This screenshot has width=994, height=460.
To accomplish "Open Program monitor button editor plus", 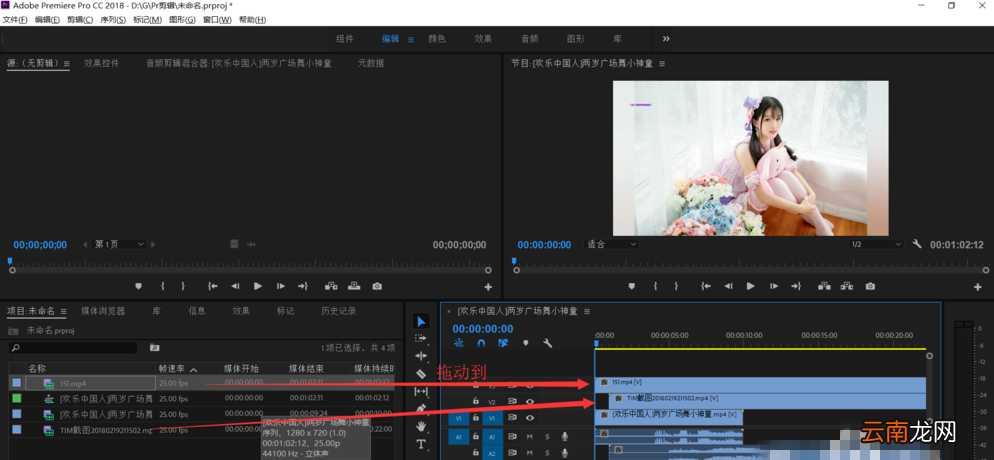I will tap(978, 287).
